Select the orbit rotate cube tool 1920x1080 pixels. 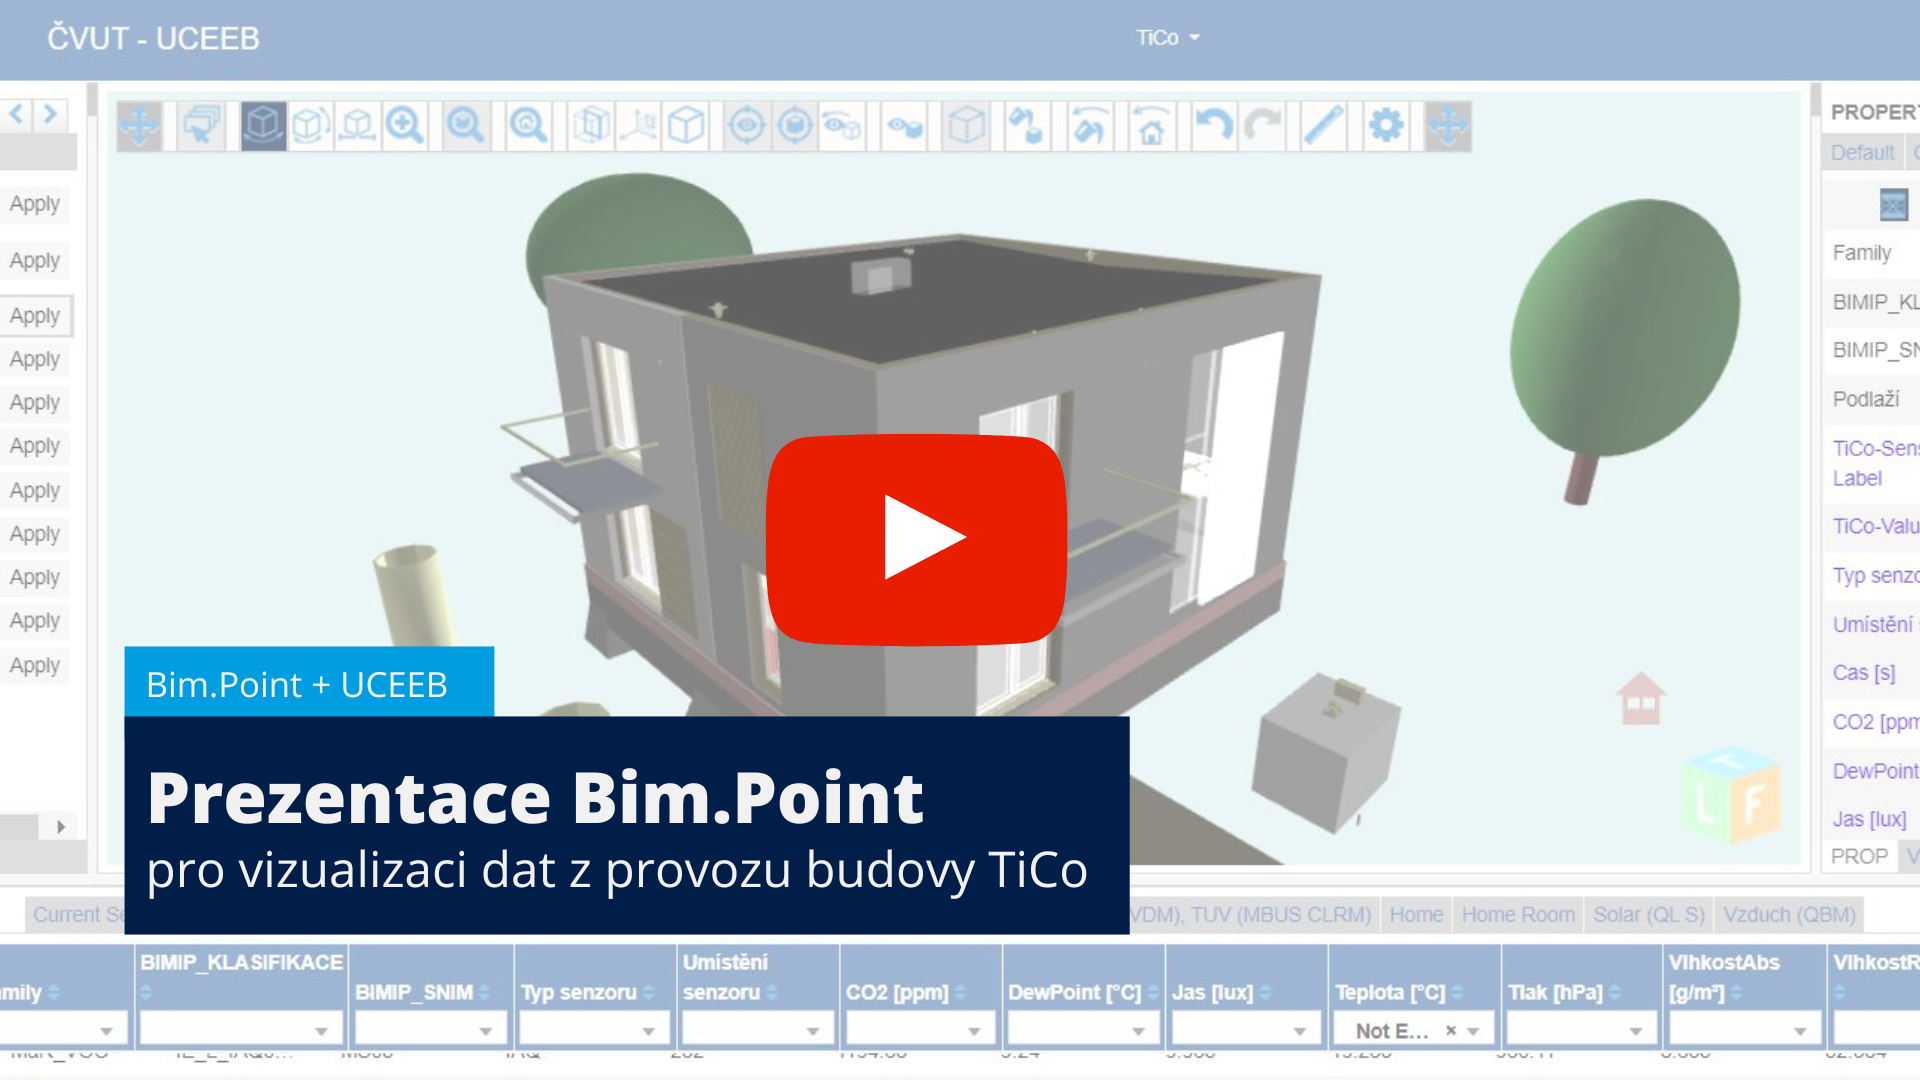tap(310, 126)
